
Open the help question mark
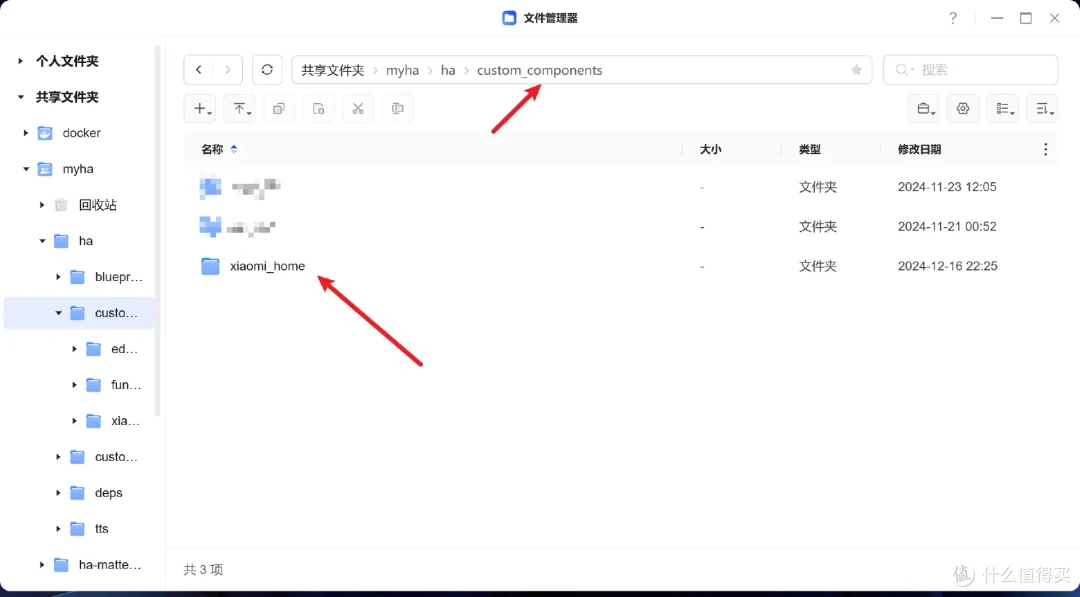tap(953, 18)
